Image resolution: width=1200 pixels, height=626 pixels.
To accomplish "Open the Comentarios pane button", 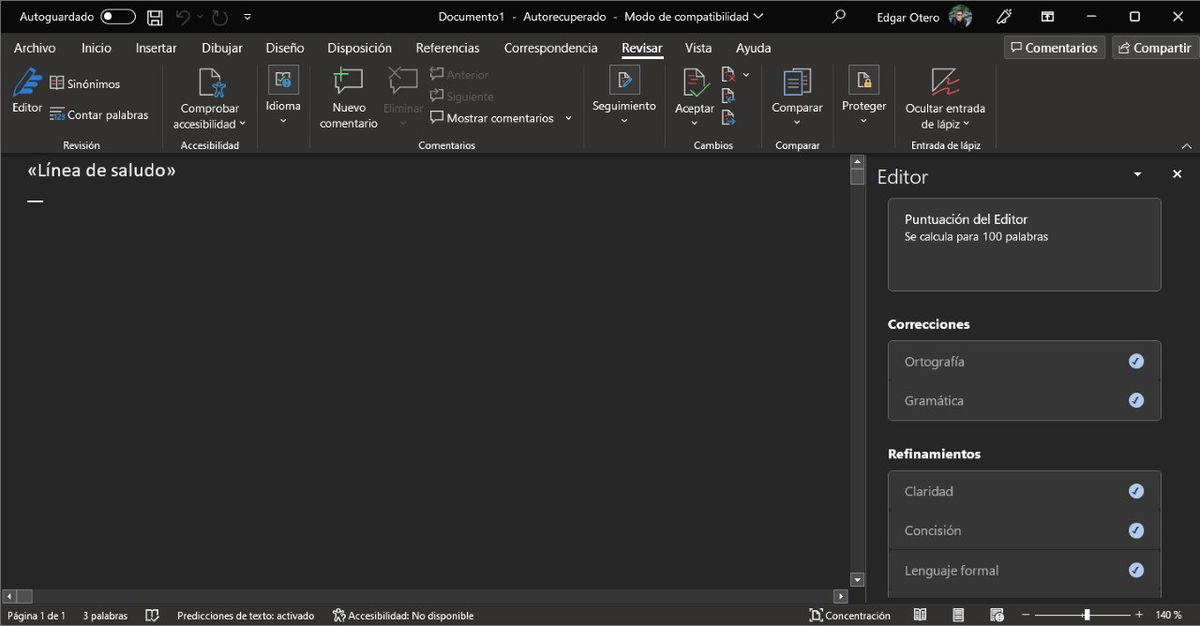I will (1054, 47).
